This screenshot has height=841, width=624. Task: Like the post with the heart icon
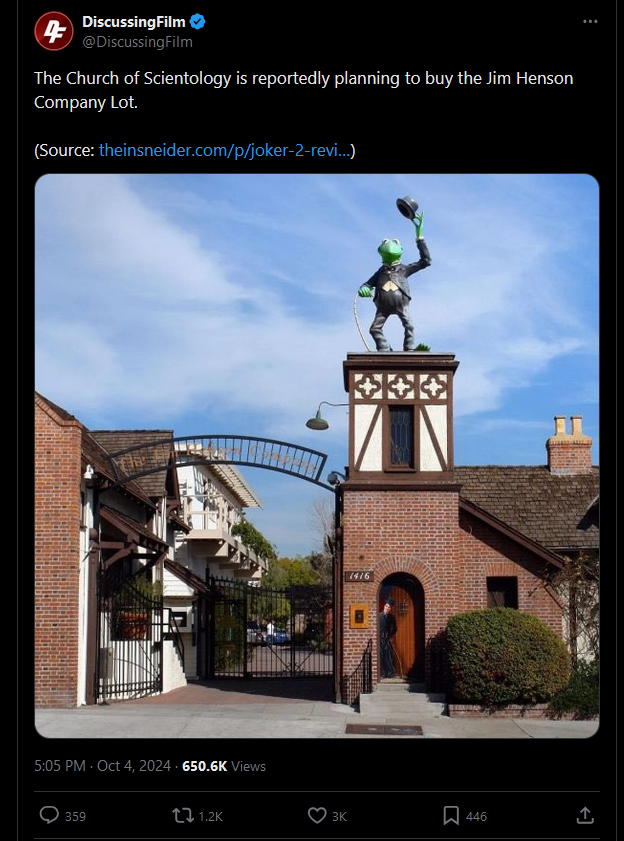(x=317, y=815)
